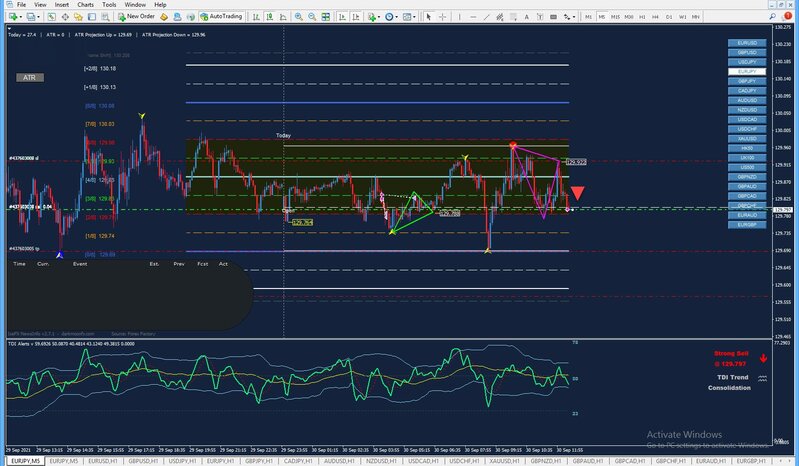Viewport: 799px width, 466px height.
Task: Open the search magnifier icon
Action: [x=773, y=16]
